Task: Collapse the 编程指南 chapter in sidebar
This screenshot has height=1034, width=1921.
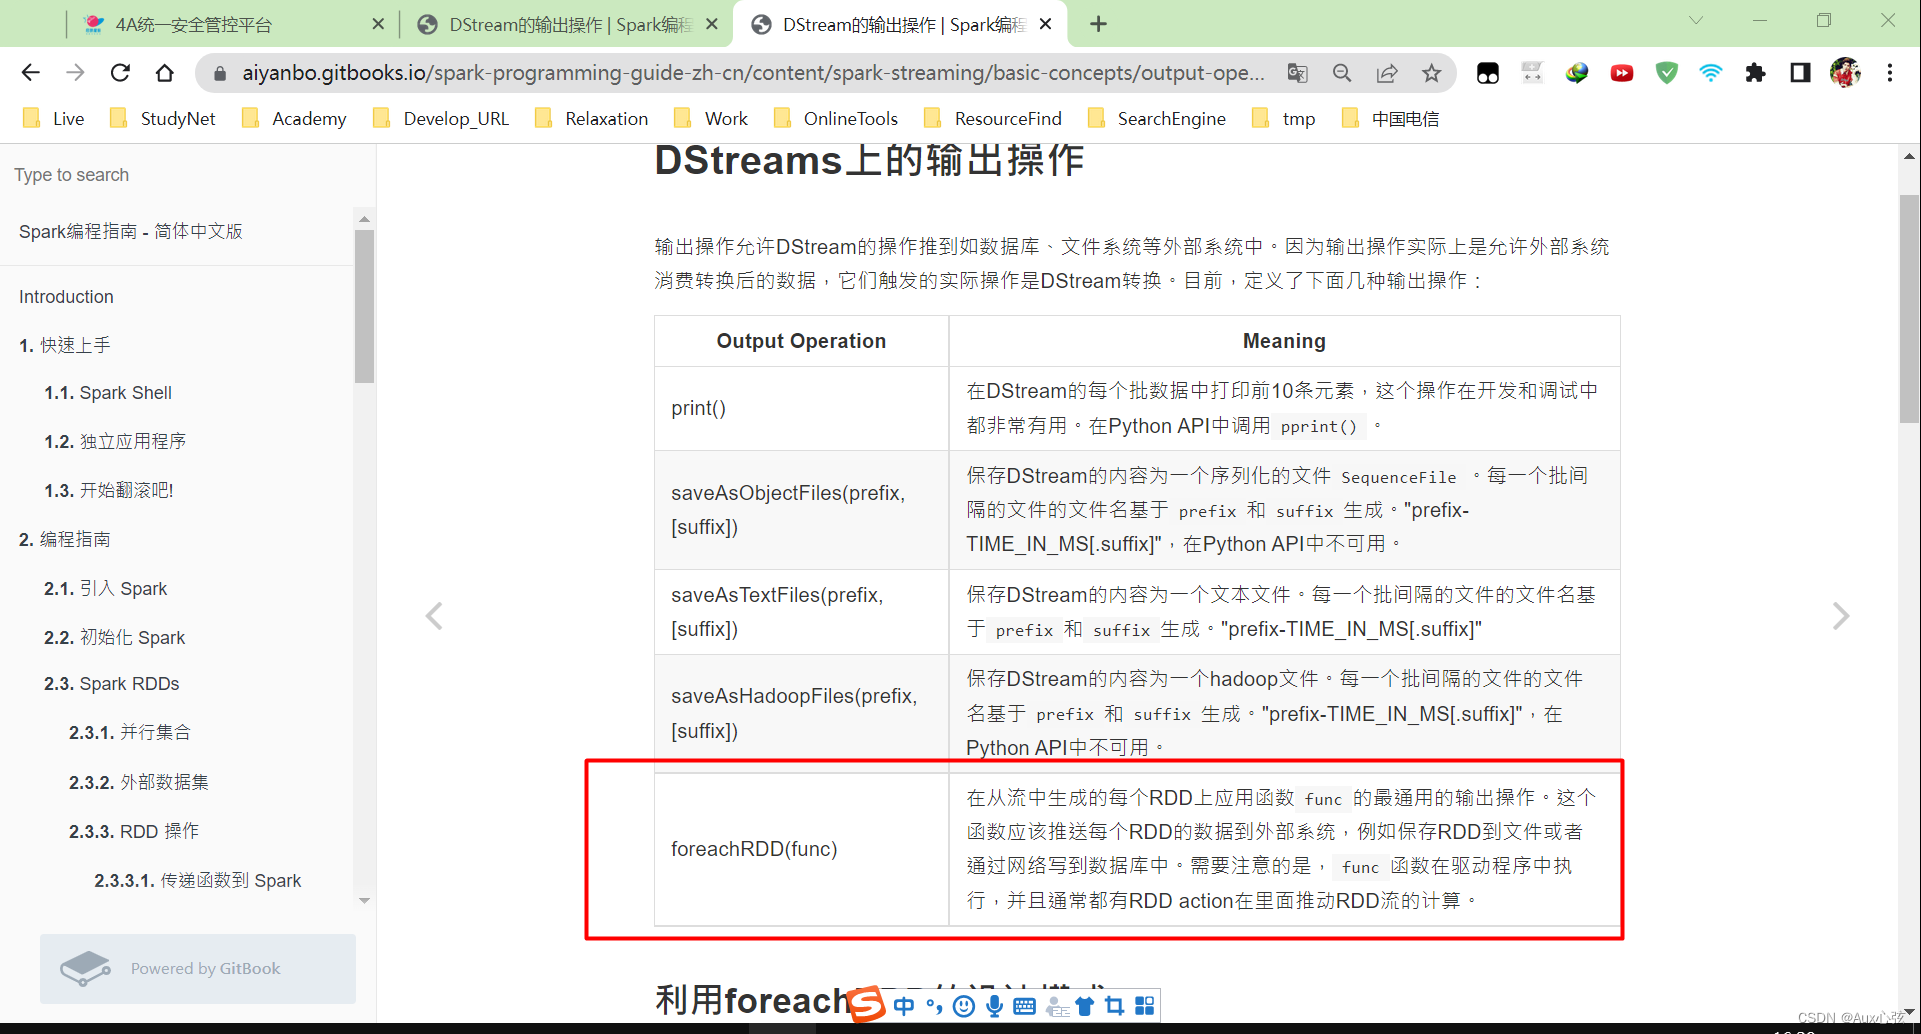Action: click(67, 538)
